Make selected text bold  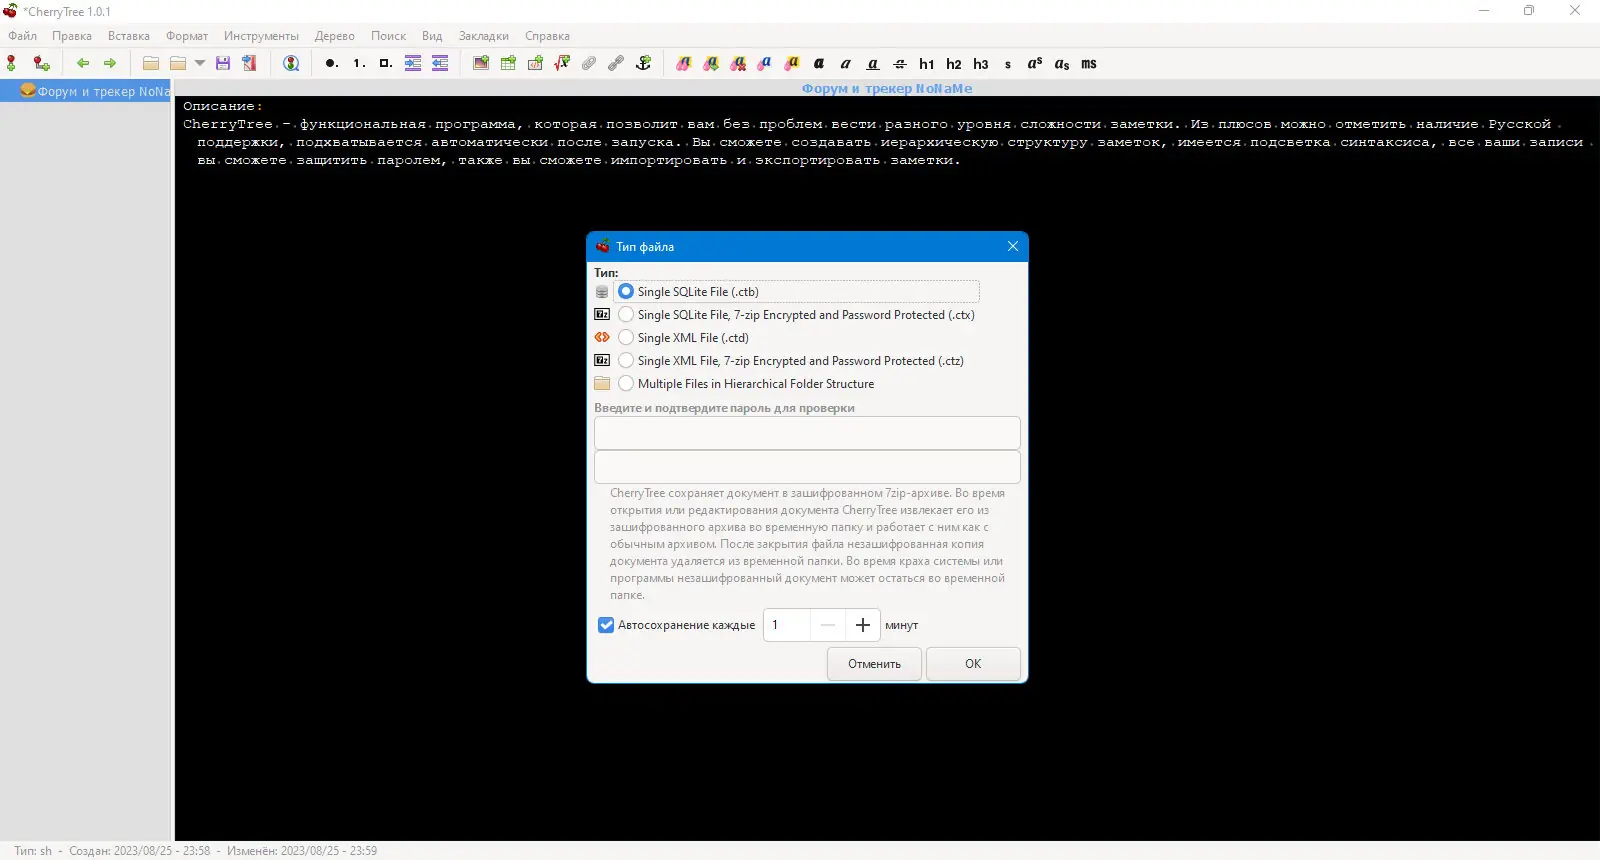[819, 63]
